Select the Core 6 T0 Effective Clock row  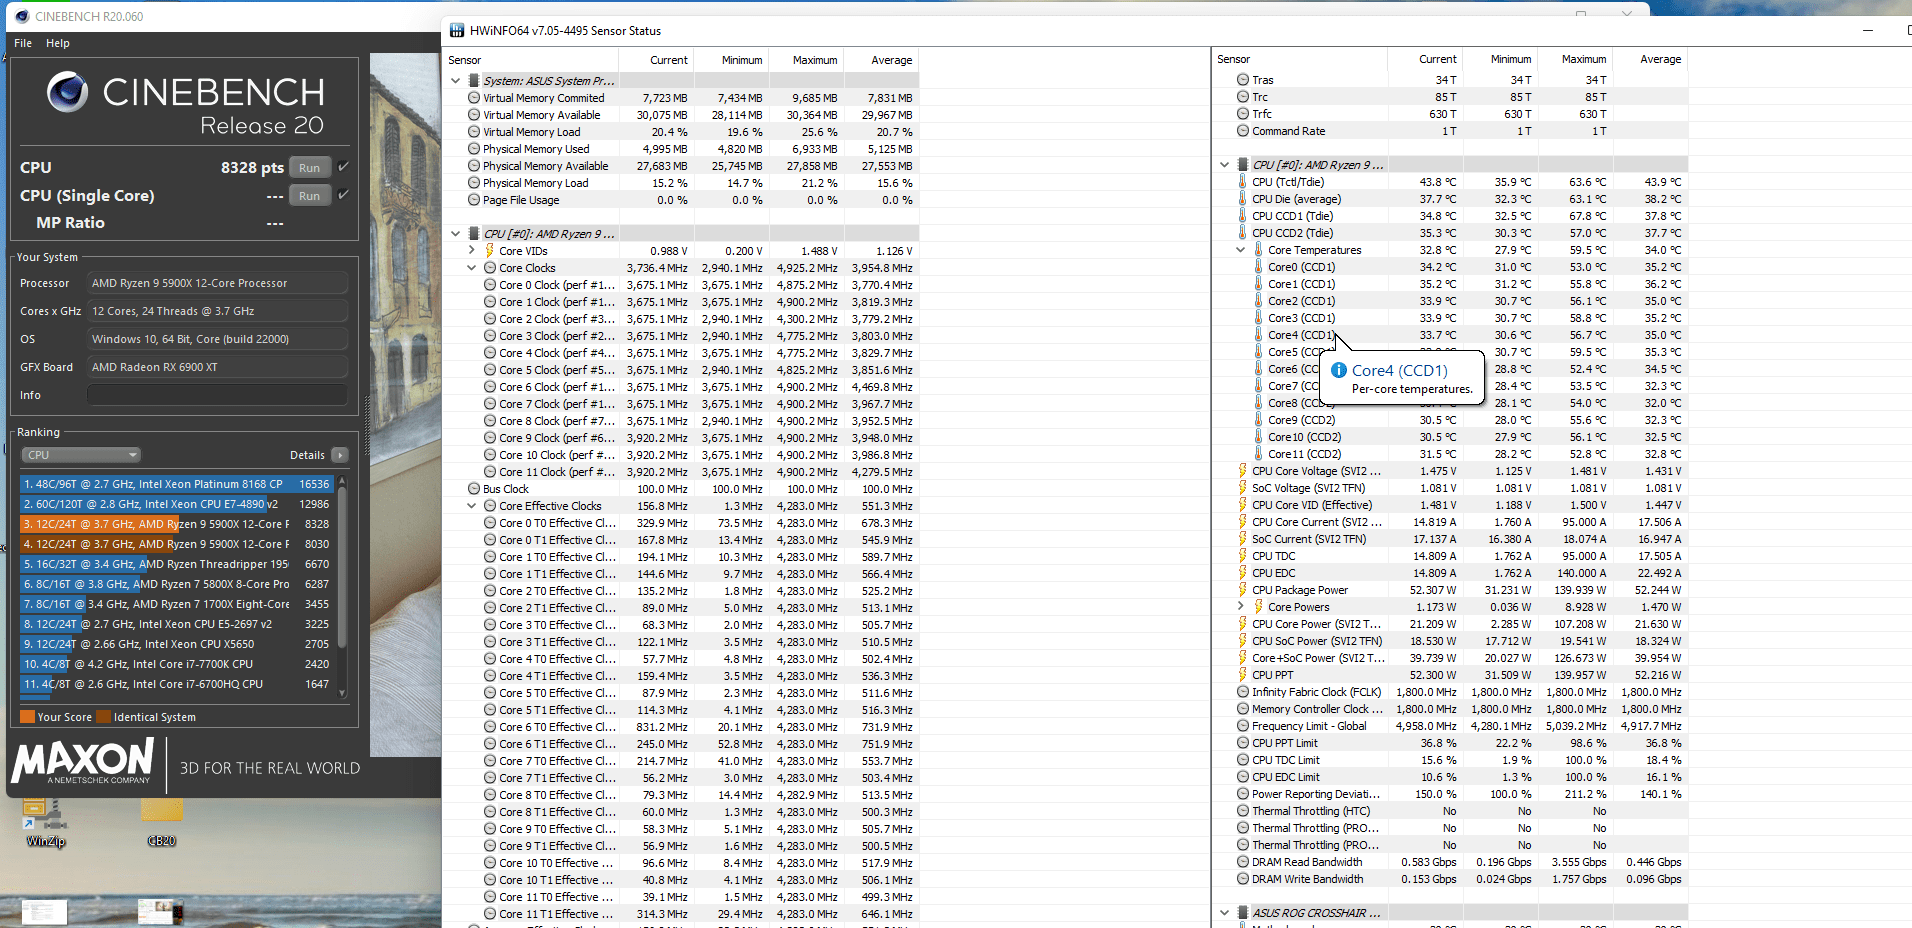(x=682, y=727)
